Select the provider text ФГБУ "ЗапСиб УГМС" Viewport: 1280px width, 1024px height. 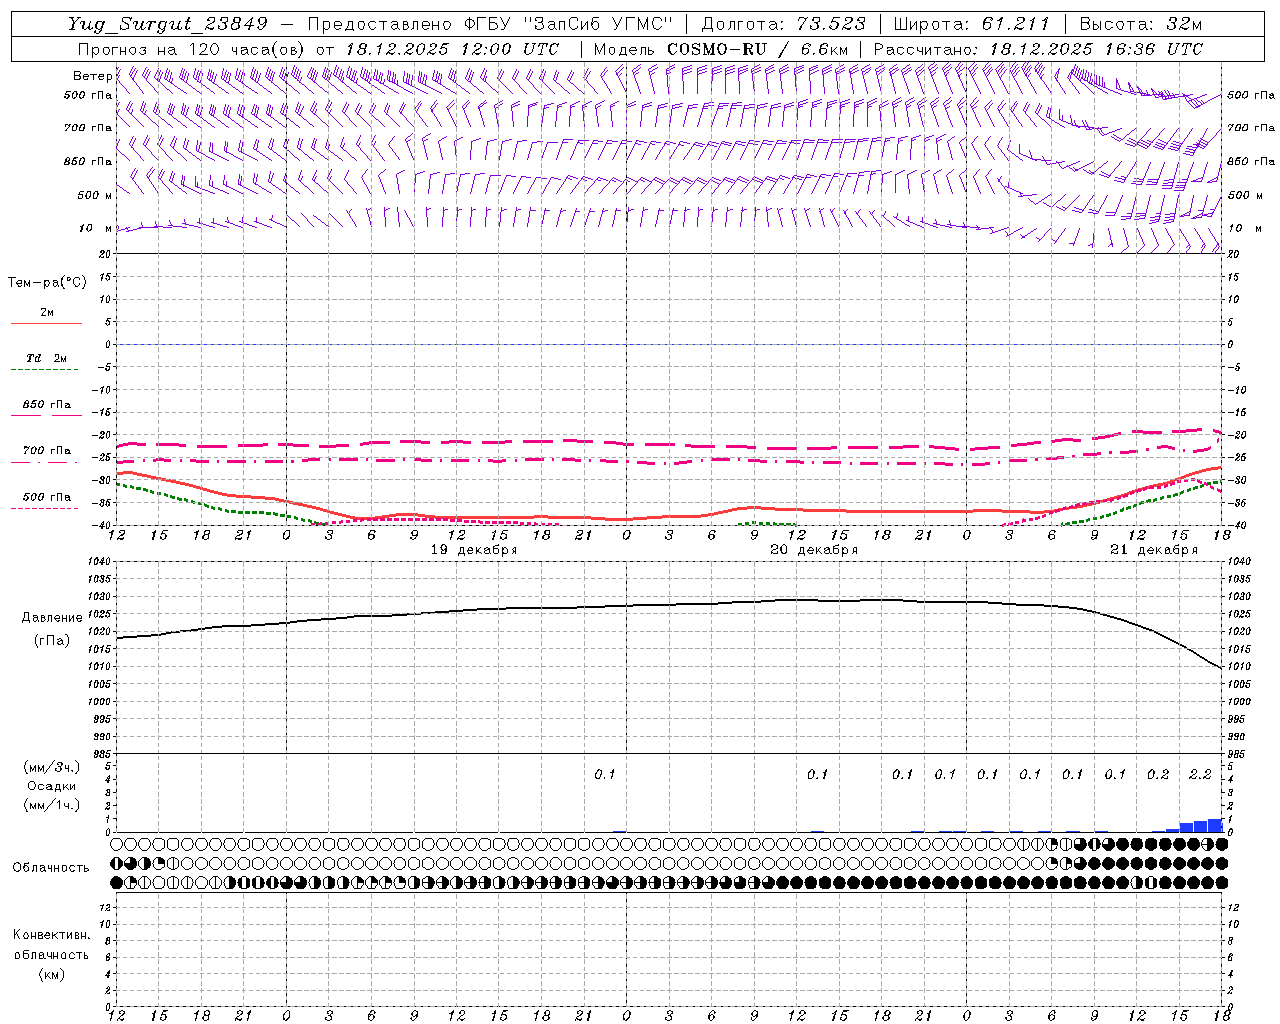(567, 24)
